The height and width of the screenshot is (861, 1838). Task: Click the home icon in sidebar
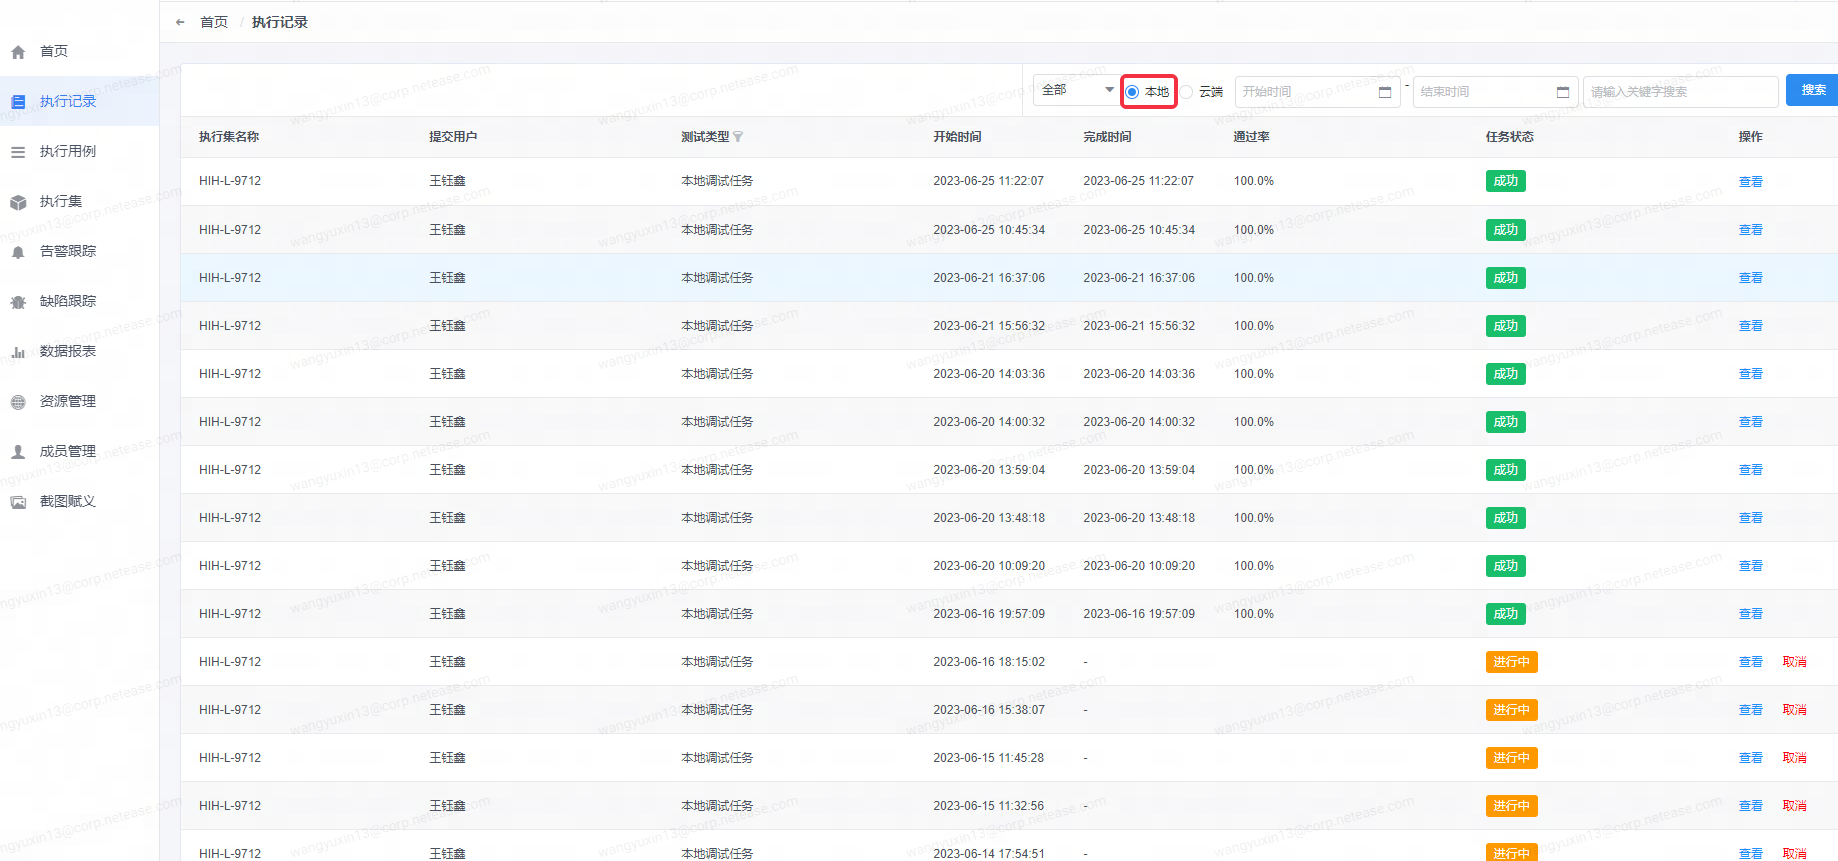[x=18, y=52]
